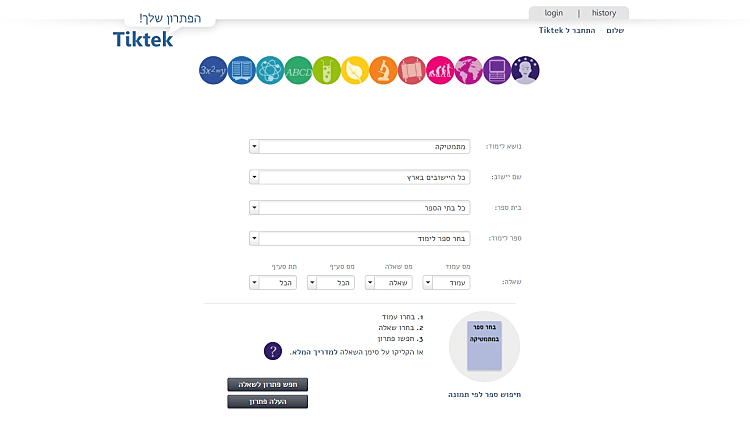Select the test tube chemistry icon

[x=327, y=70]
